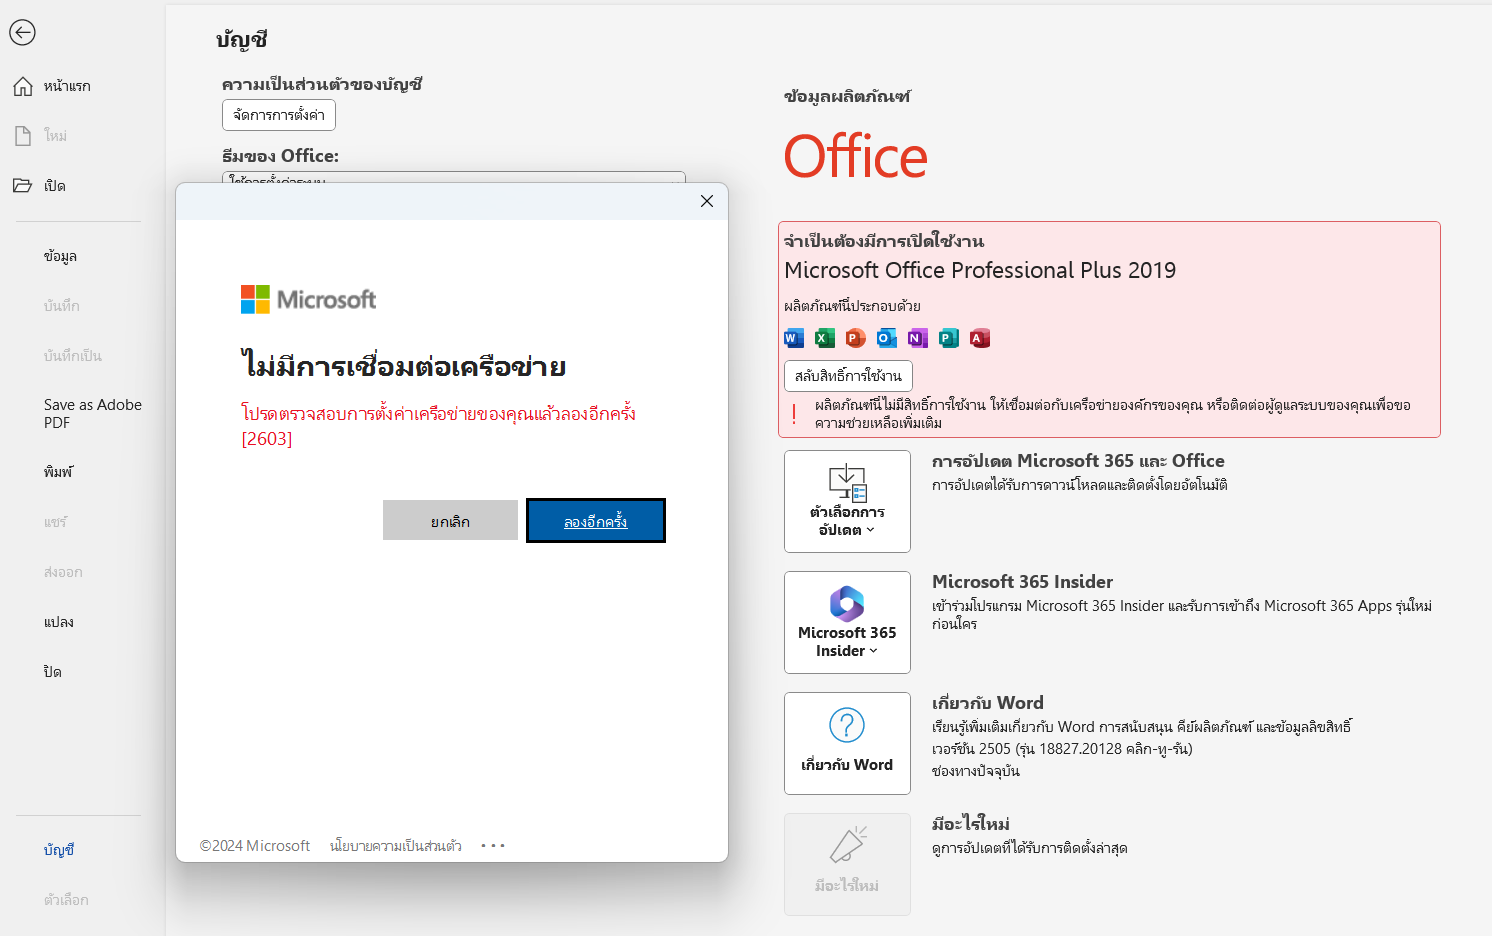Click the error code [2603] text
1492x936 pixels.
[x=267, y=439]
